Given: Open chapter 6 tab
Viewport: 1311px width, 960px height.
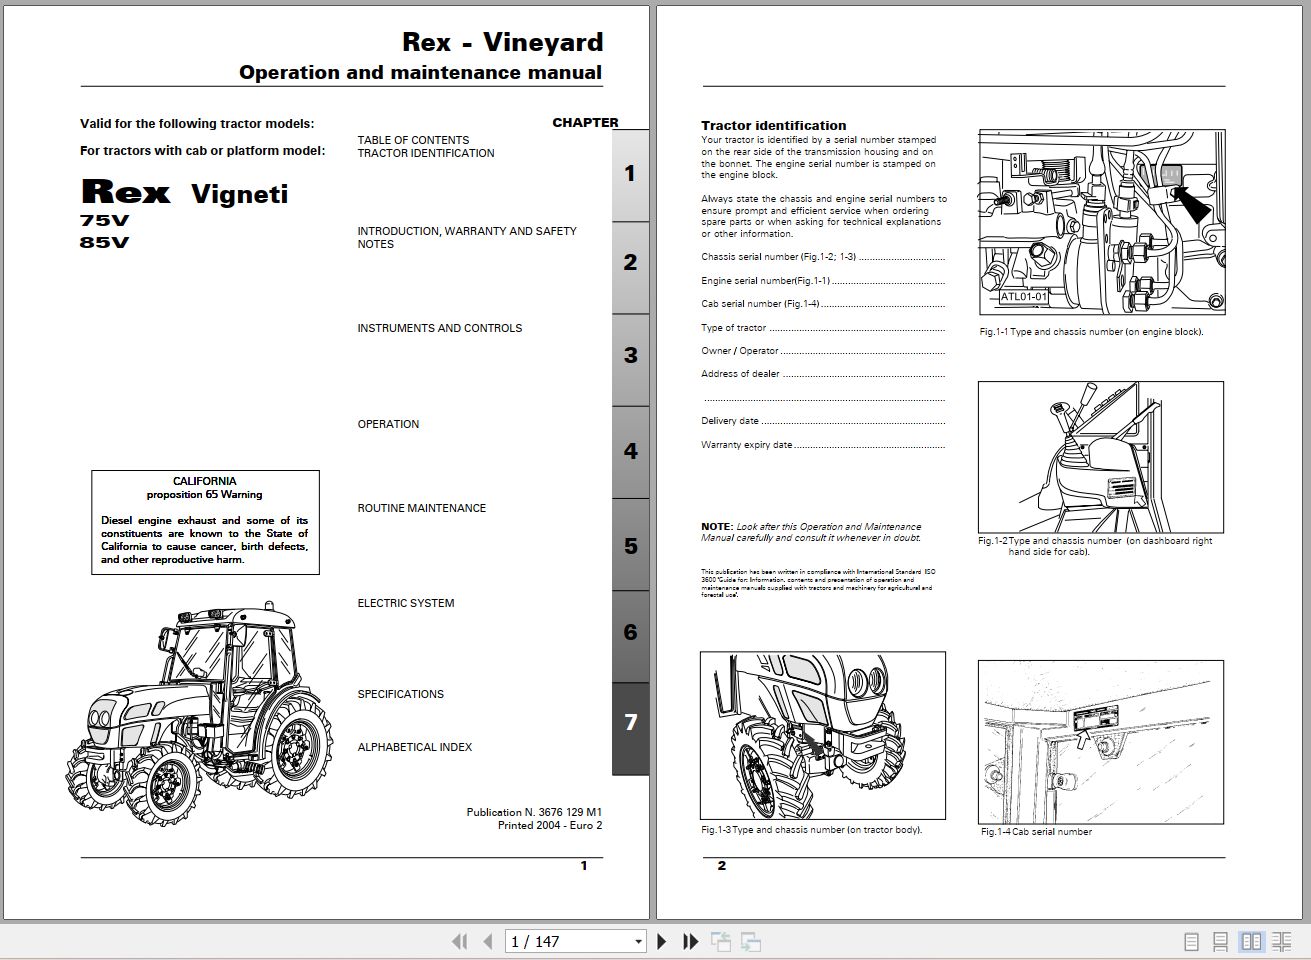Looking at the screenshot, I should coord(630,636).
